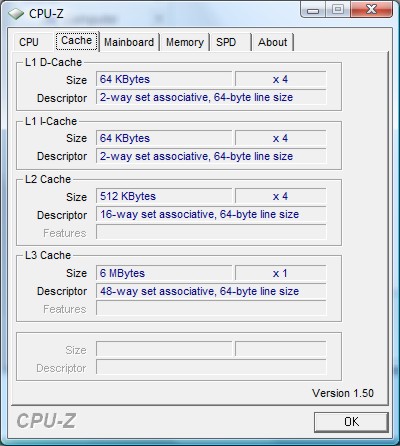Image resolution: width=400 pixels, height=446 pixels.
Task: Click the empty Size field in bottom group
Action: (x=164, y=349)
